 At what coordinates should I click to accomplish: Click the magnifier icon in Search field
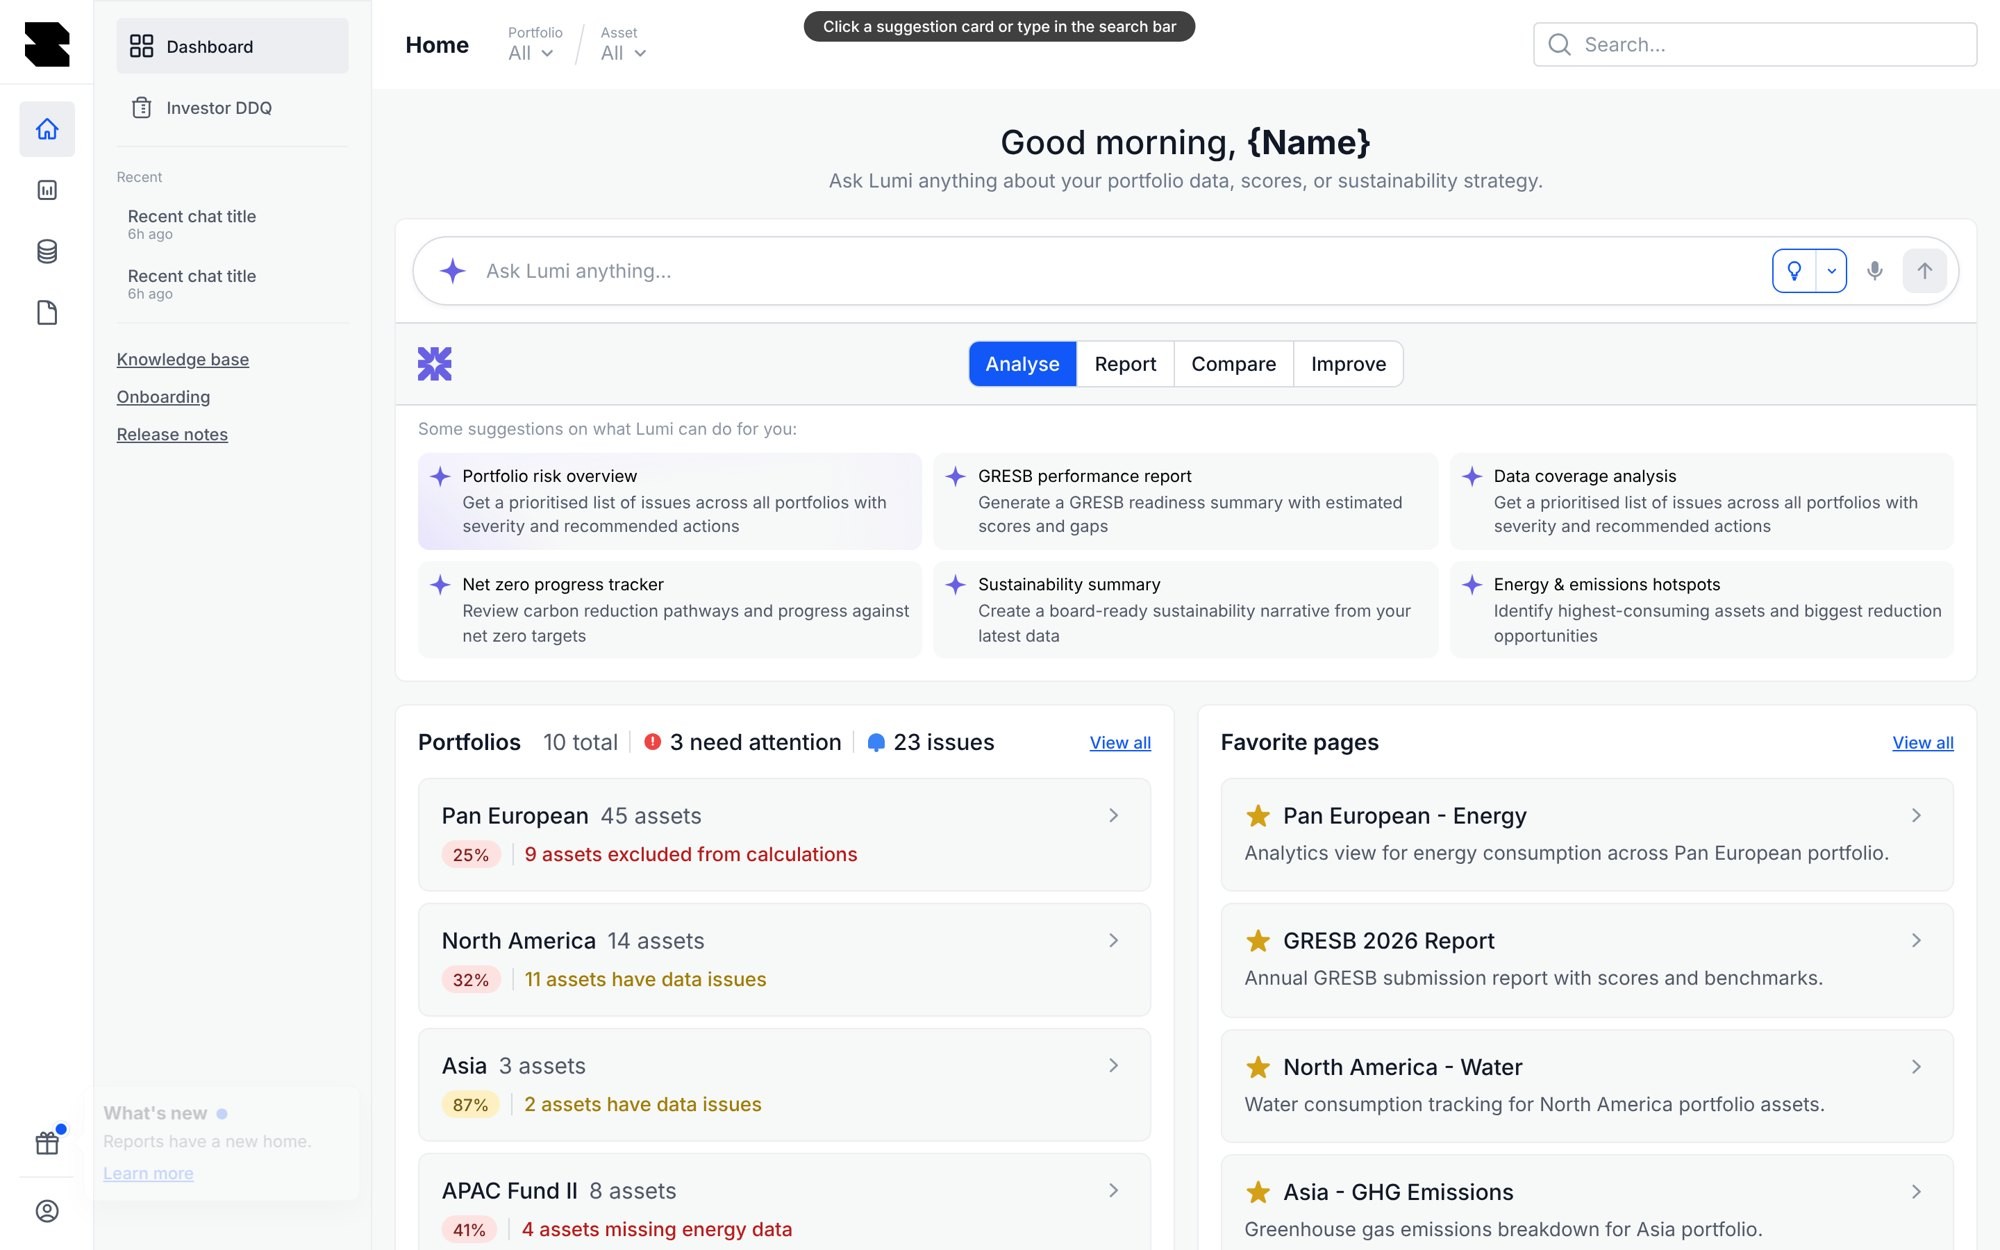tap(1559, 45)
